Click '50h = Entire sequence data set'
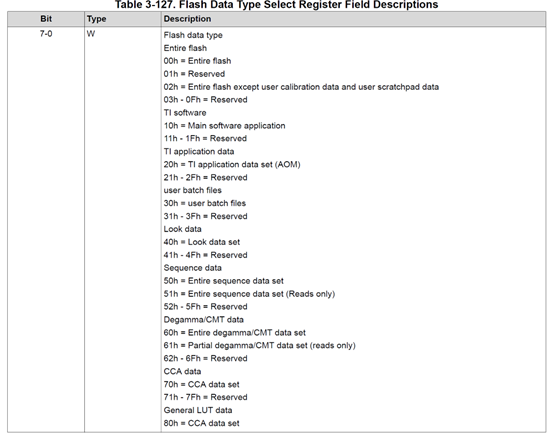 click(224, 281)
